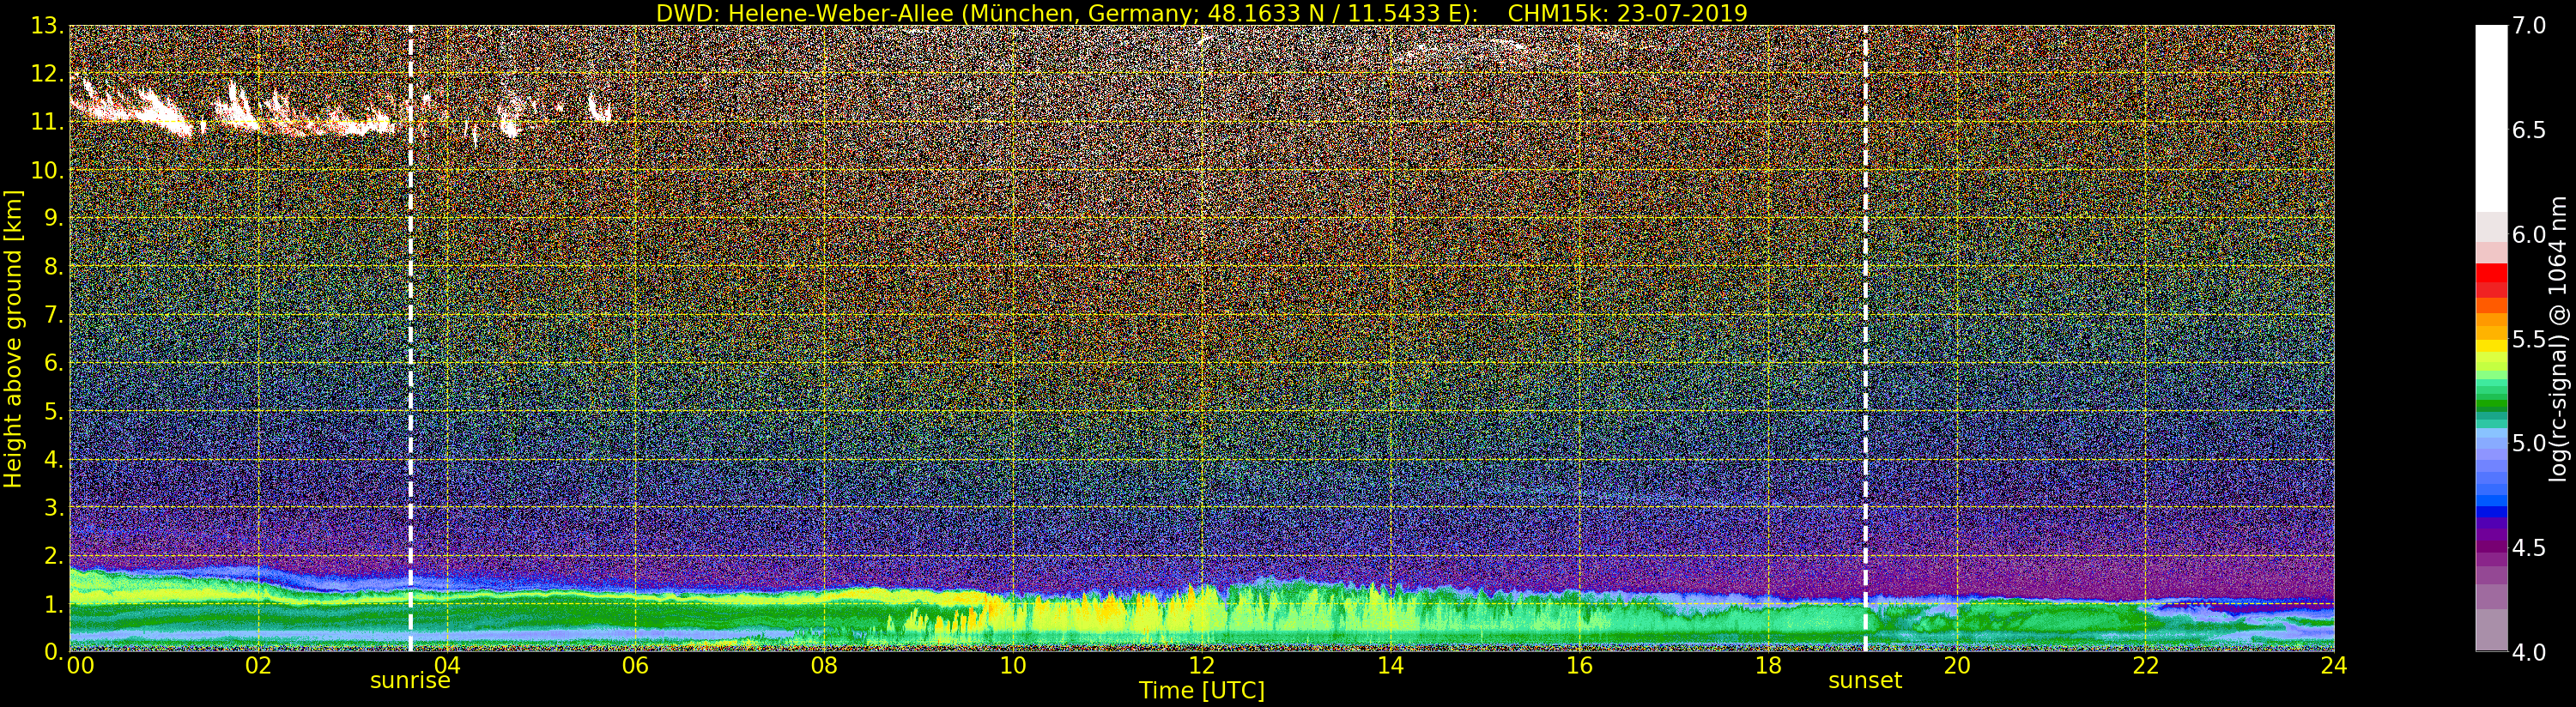Click the height-axis tick label "10."
2576x707 pixels.
(48, 170)
